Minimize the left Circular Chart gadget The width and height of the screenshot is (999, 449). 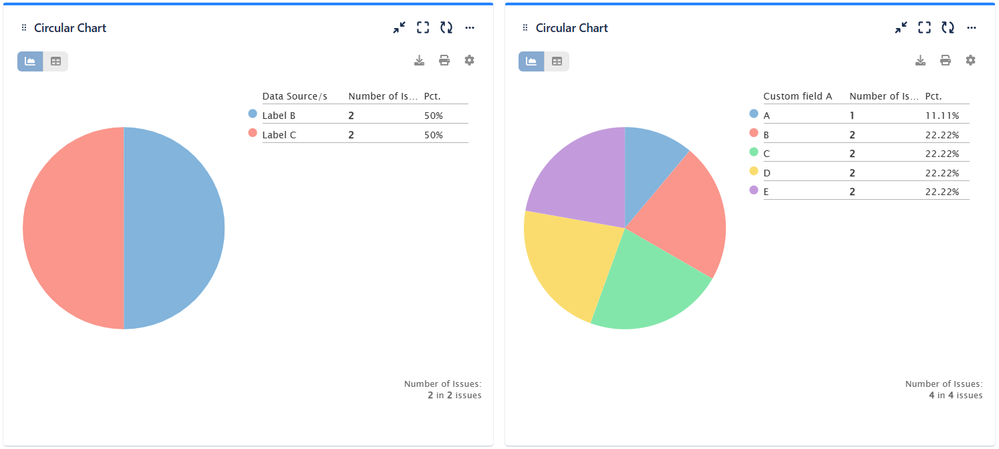[399, 27]
